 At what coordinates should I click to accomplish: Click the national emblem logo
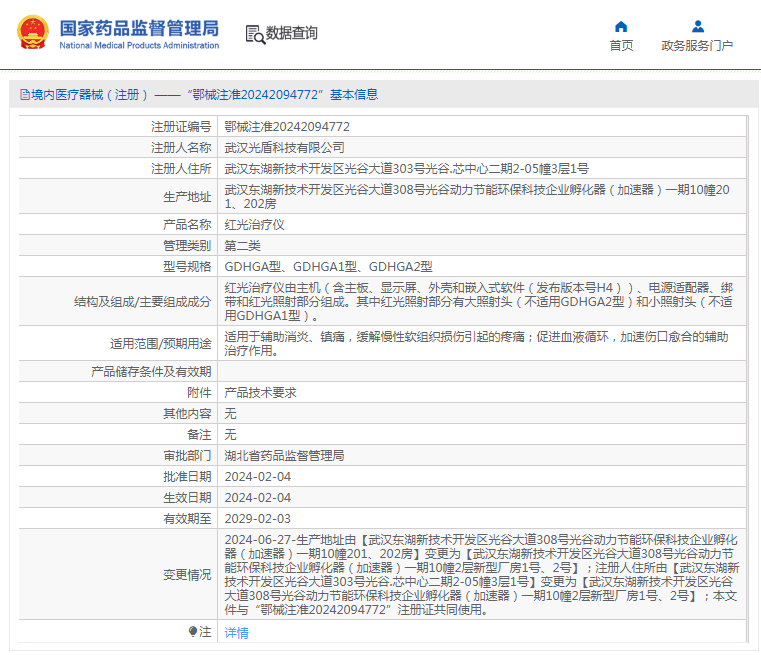tap(33, 33)
